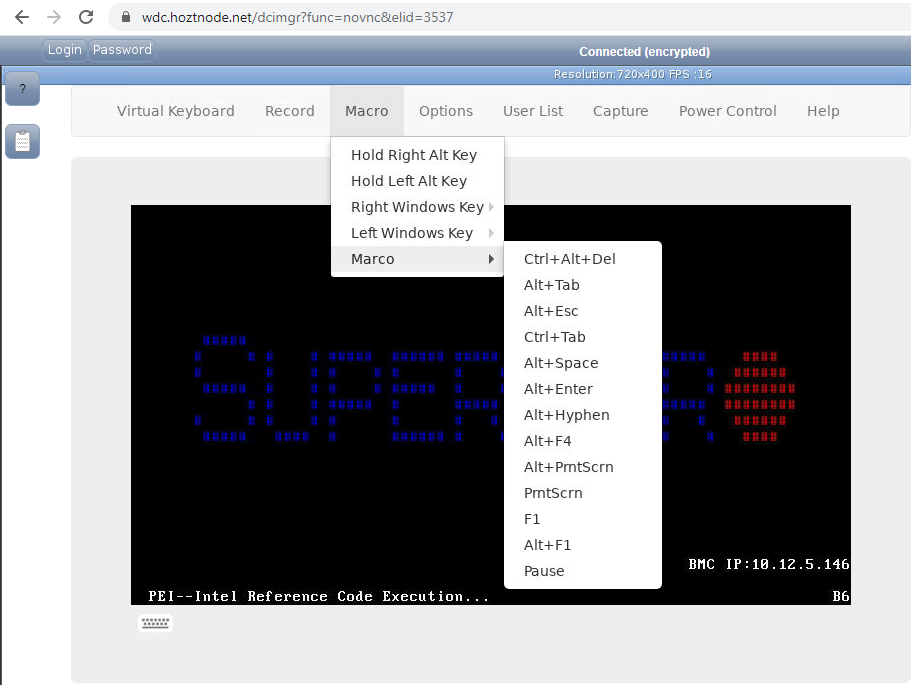Click the browser forward arrow
911x685 pixels.
pyautogui.click(x=54, y=17)
